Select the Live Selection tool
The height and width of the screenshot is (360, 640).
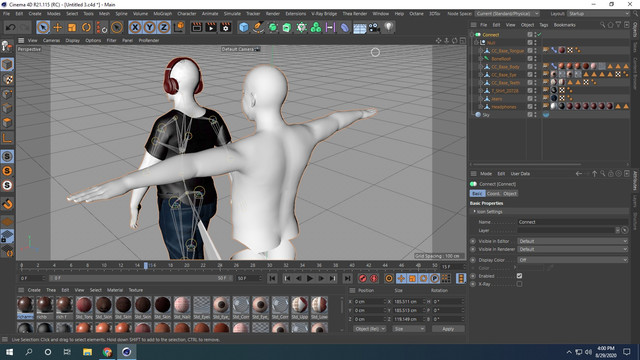[x=43, y=27]
